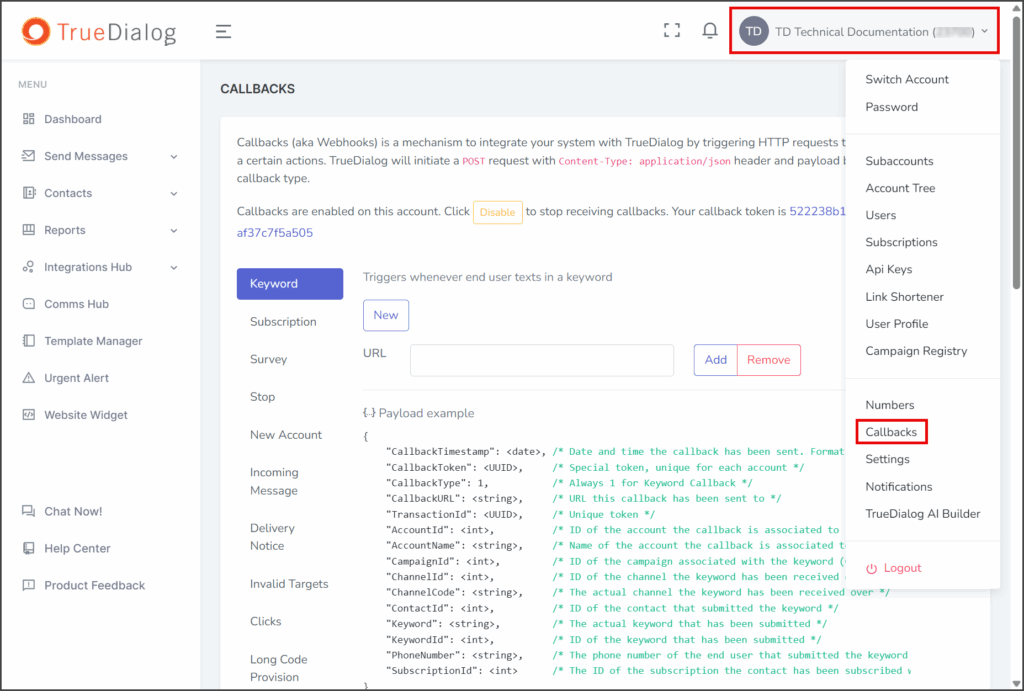Click the Send Messages envelope icon
This screenshot has height=691, width=1024.
29,156
